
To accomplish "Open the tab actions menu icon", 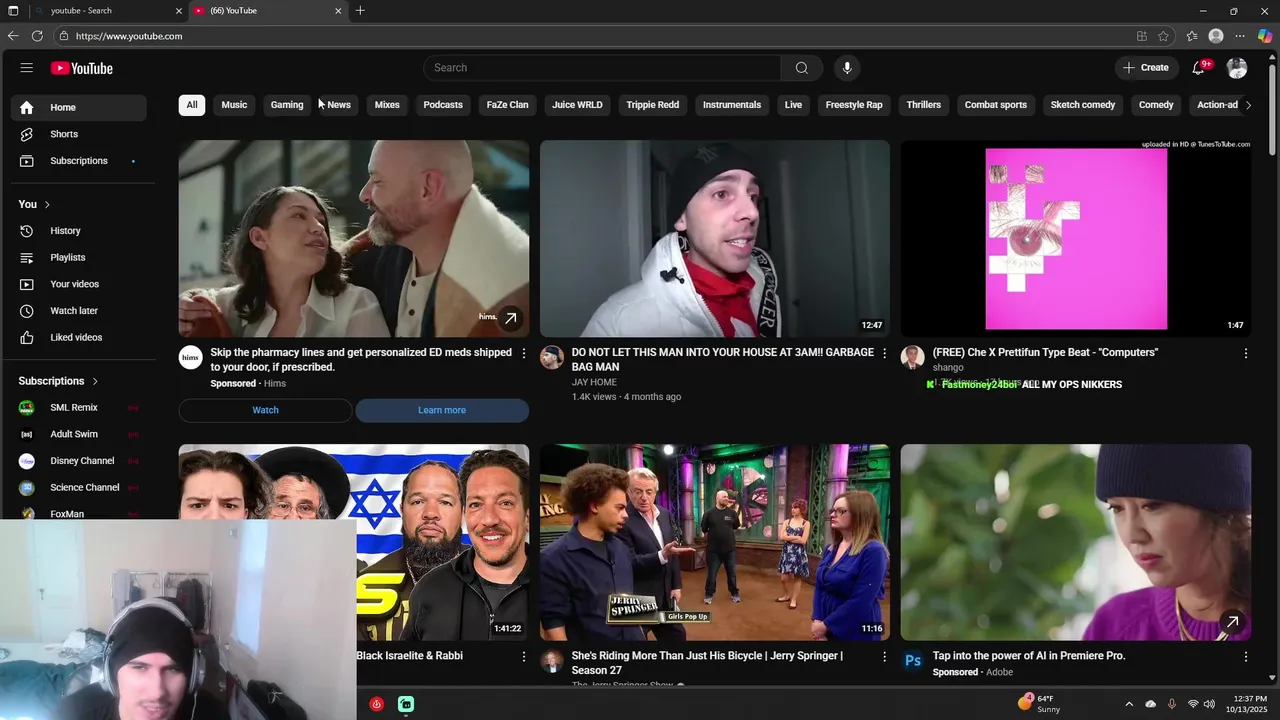I will coord(13,11).
